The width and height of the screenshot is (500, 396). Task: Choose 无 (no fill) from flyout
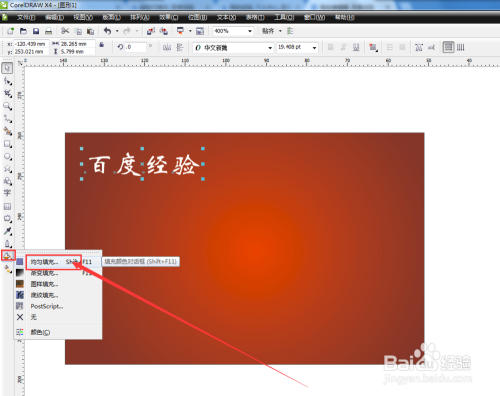58,317
